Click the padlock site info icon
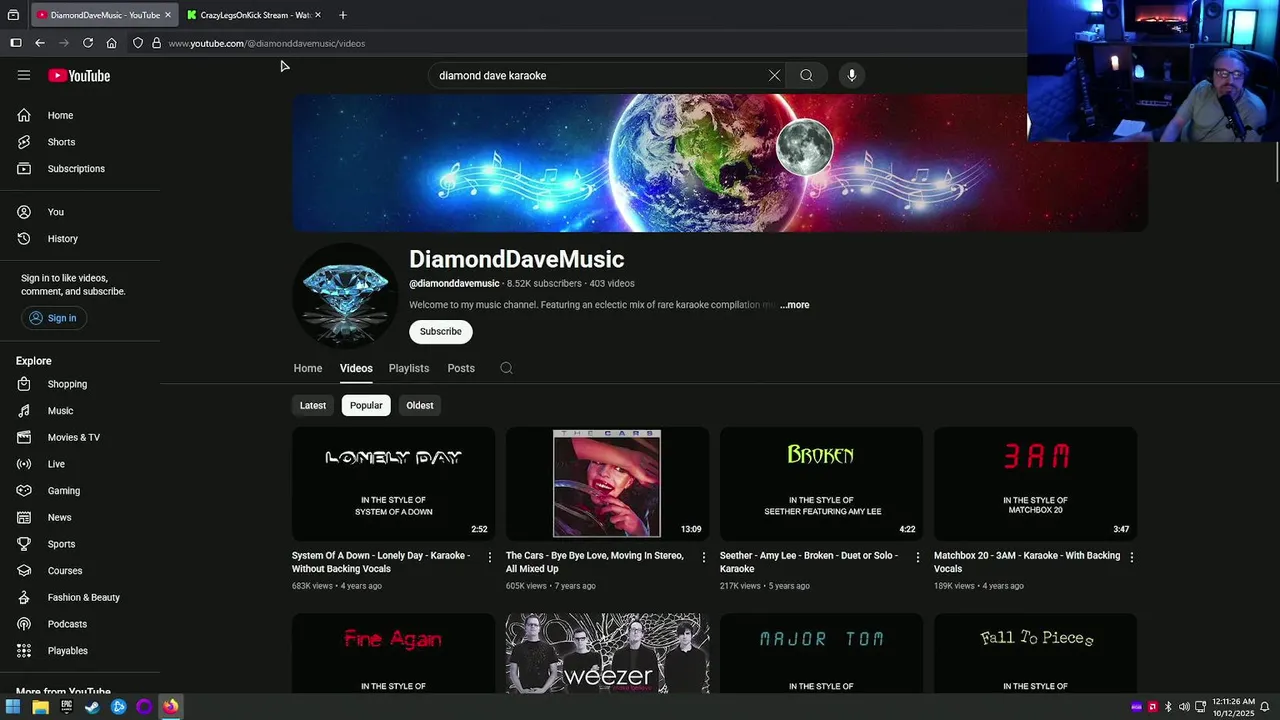Image resolution: width=1280 pixels, height=720 pixels. 156,43
